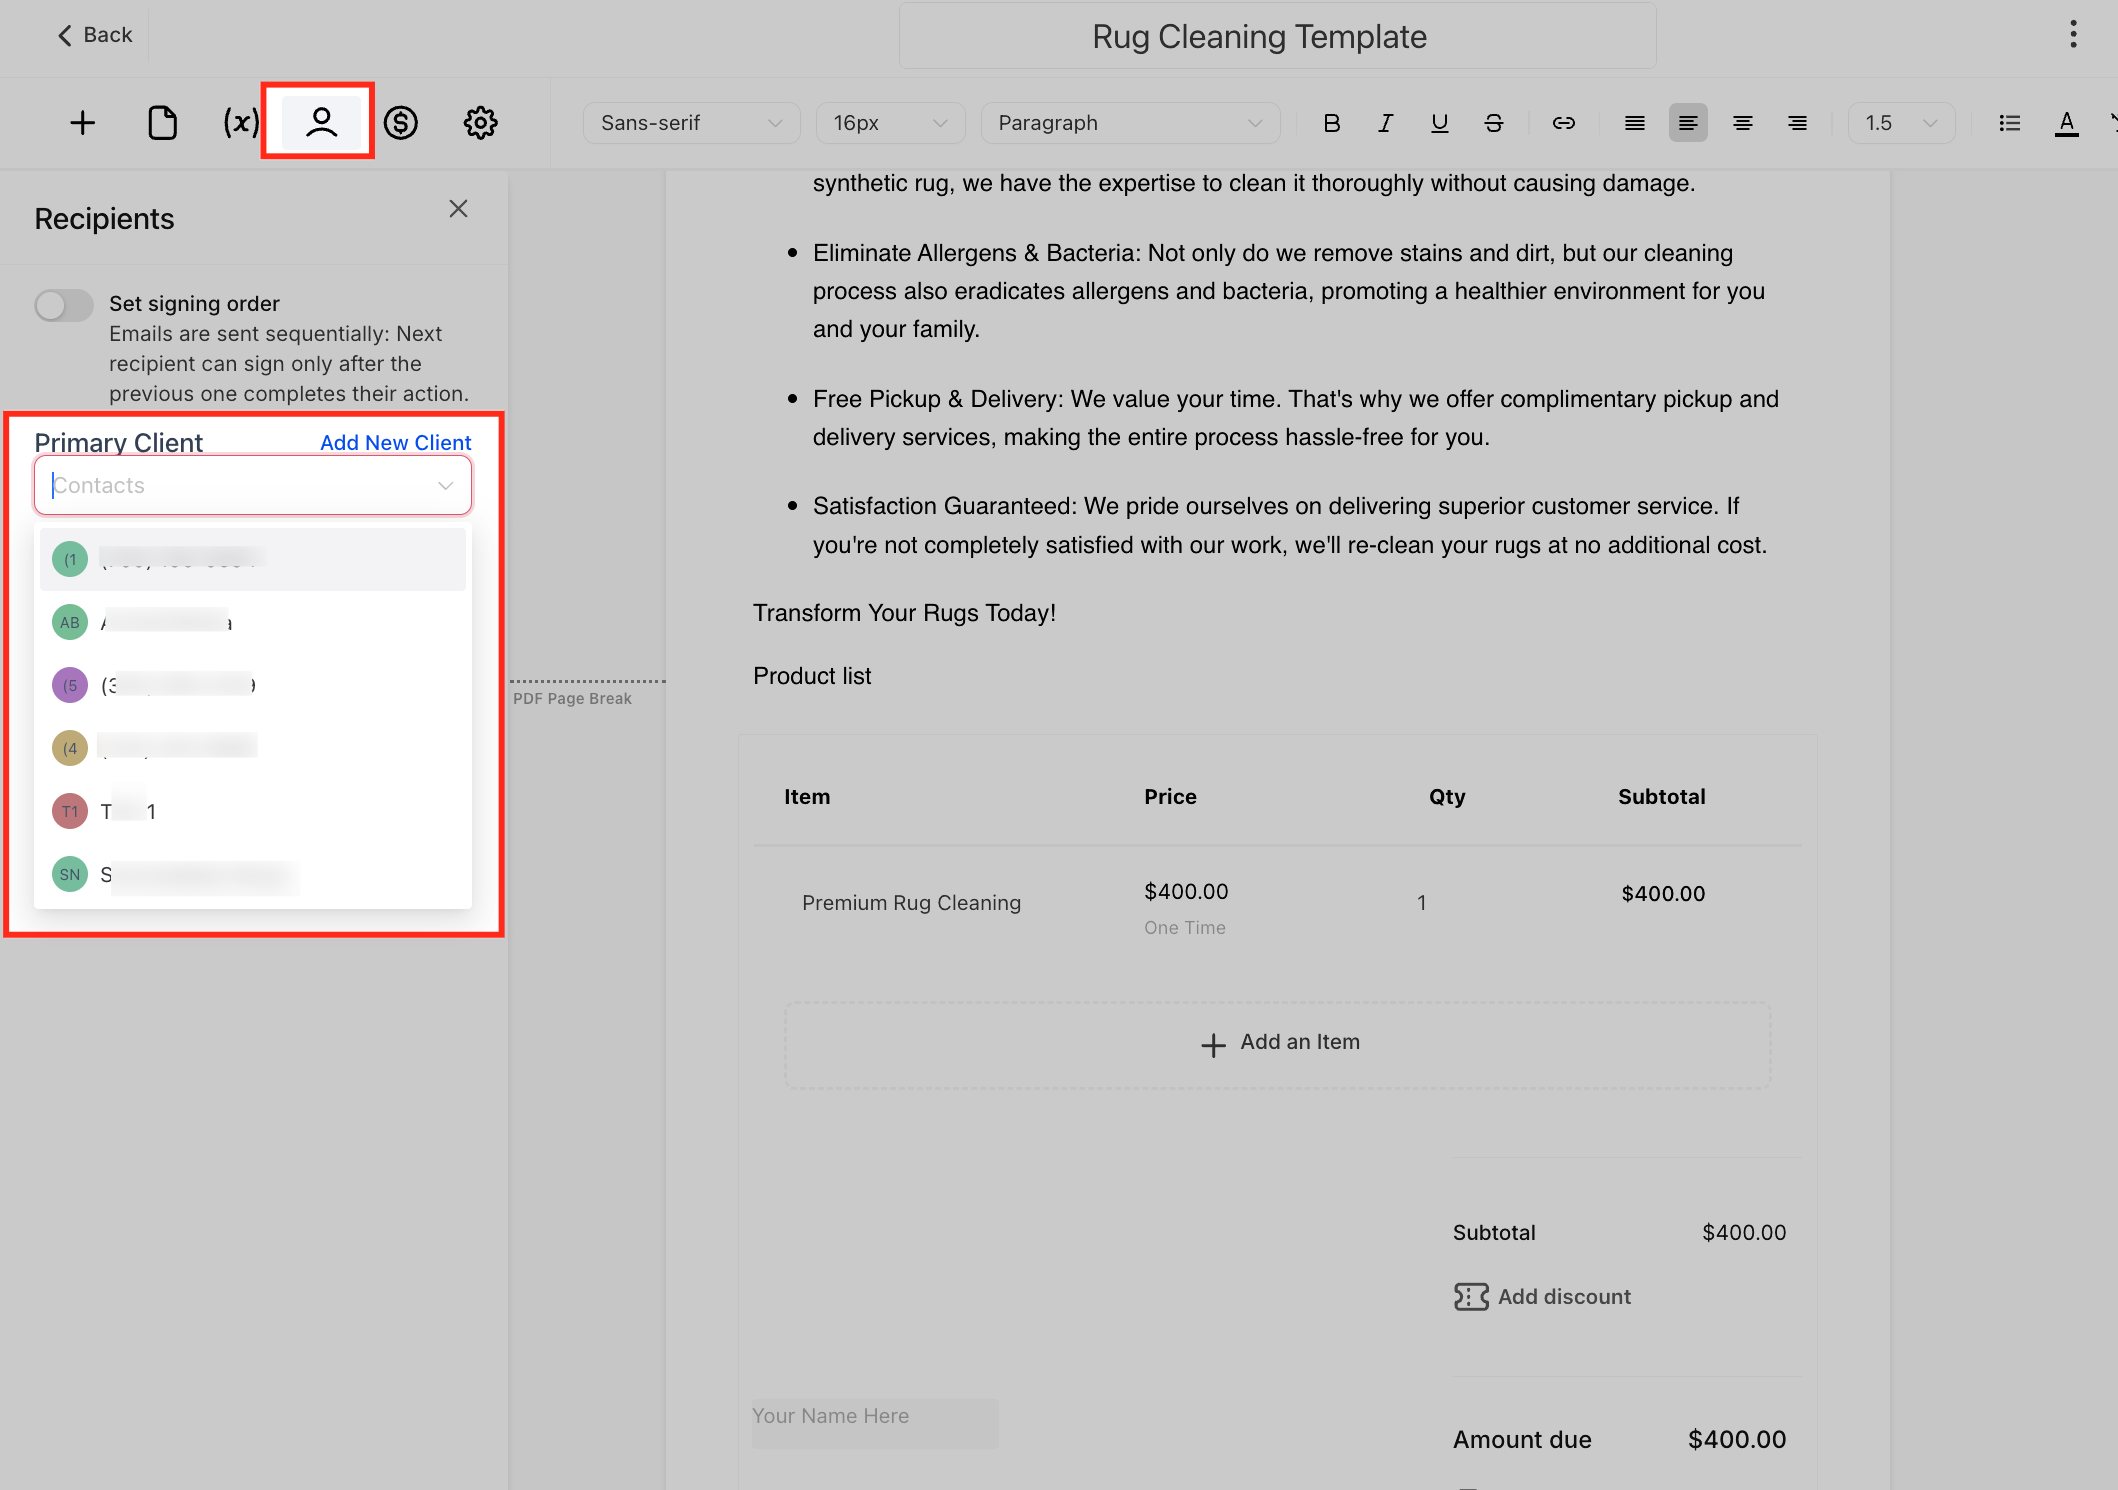The height and width of the screenshot is (1490, 2118).
Task: Click Add an Item button
Action: [1278, 1043]
